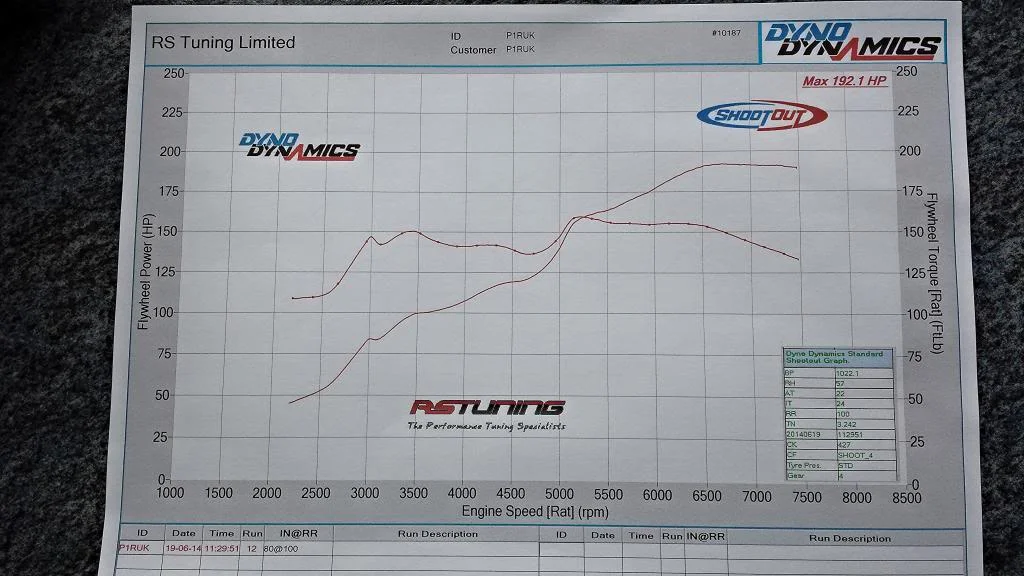Click the Gear row in info box
1024x576 pixels.
pos(840,475)
